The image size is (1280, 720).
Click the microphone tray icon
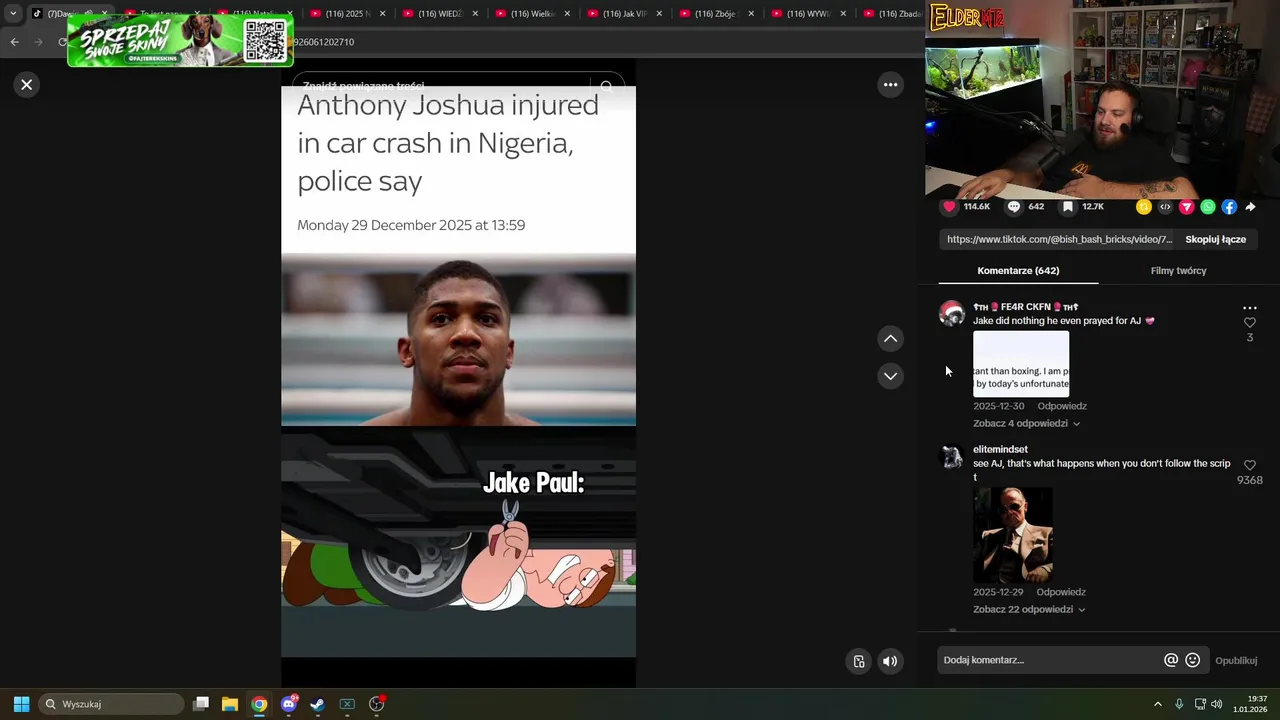1179,704
